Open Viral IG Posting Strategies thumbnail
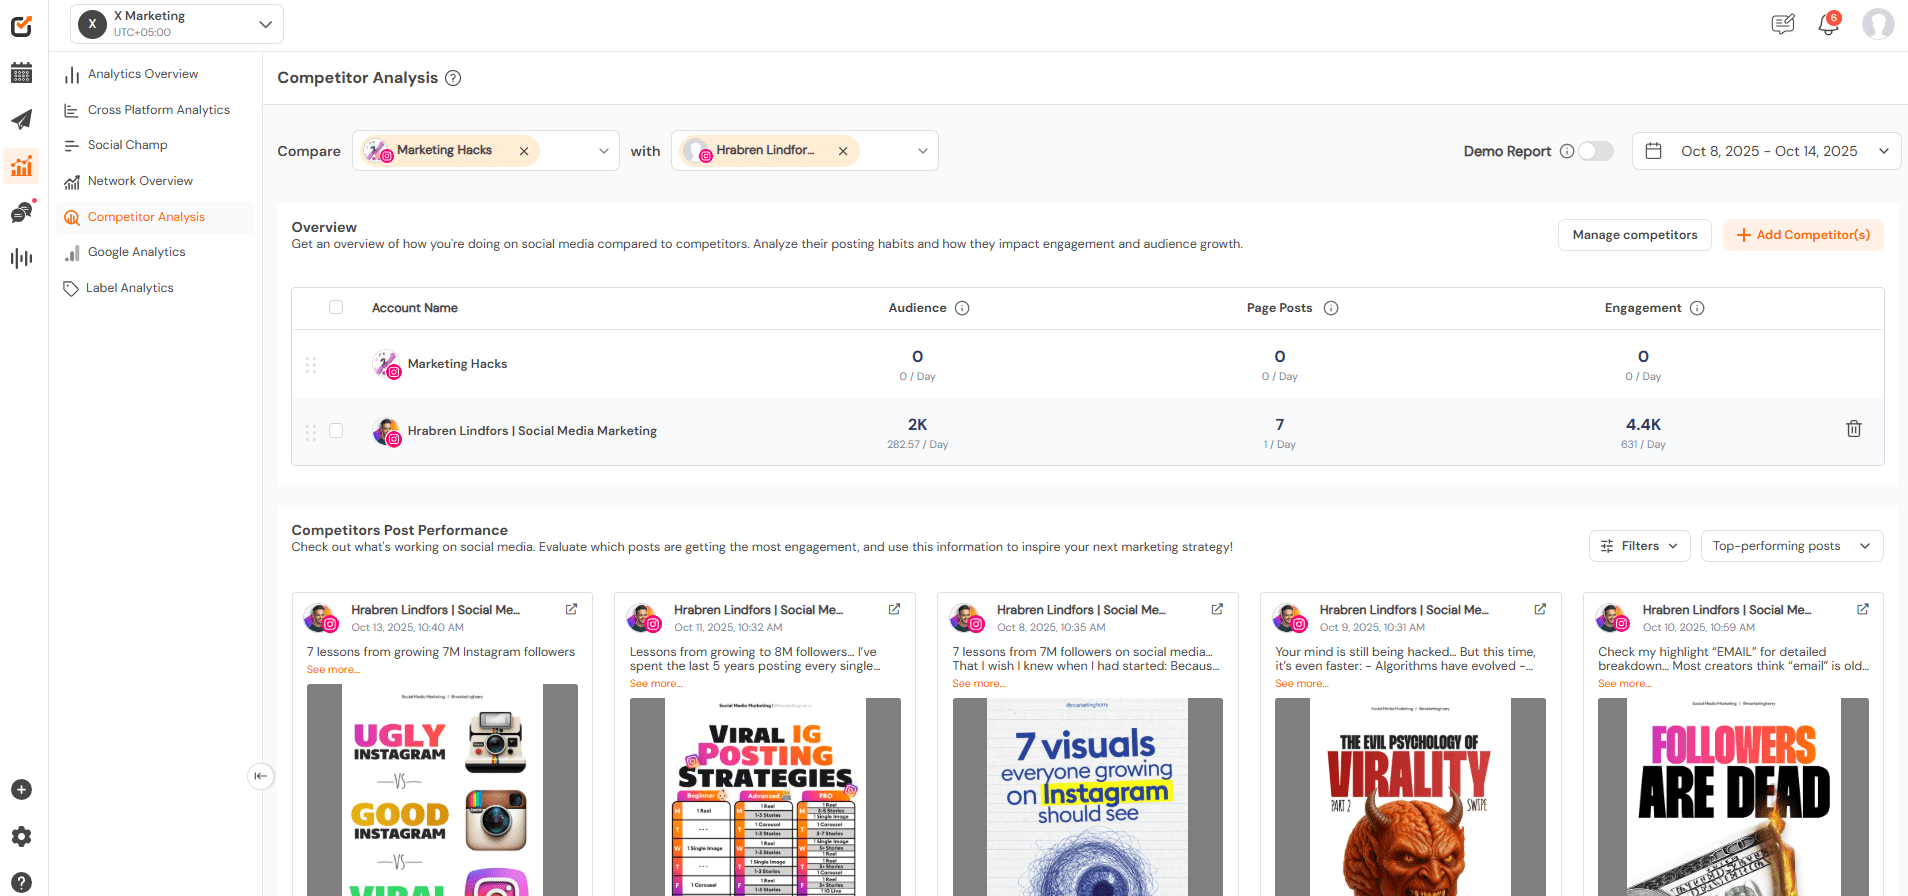The width and height of the screenshot is (1908, 896). pos(765,797)
